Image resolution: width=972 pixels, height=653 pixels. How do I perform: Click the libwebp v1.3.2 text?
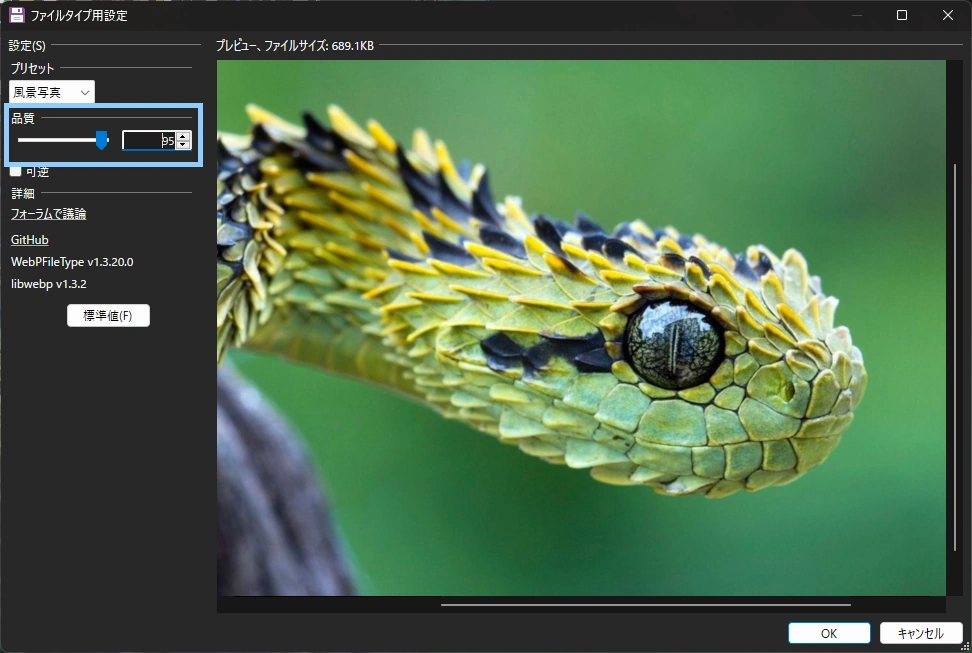click(x=49, y=285)
